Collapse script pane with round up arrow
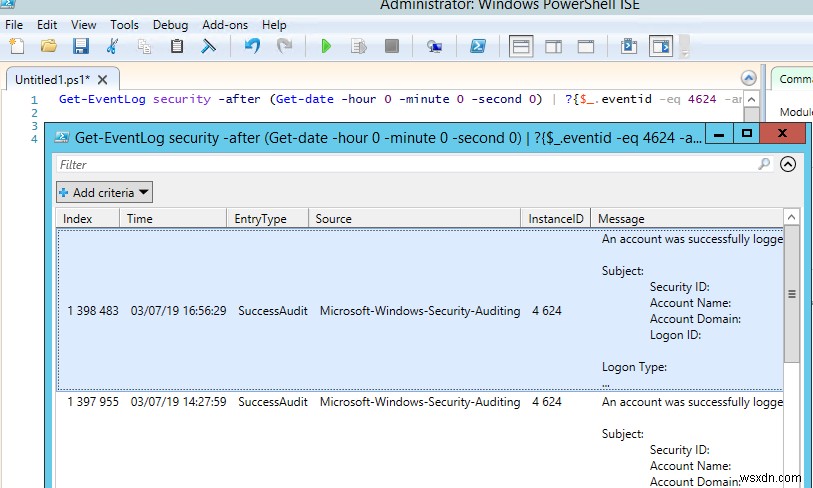 (748, 78)
